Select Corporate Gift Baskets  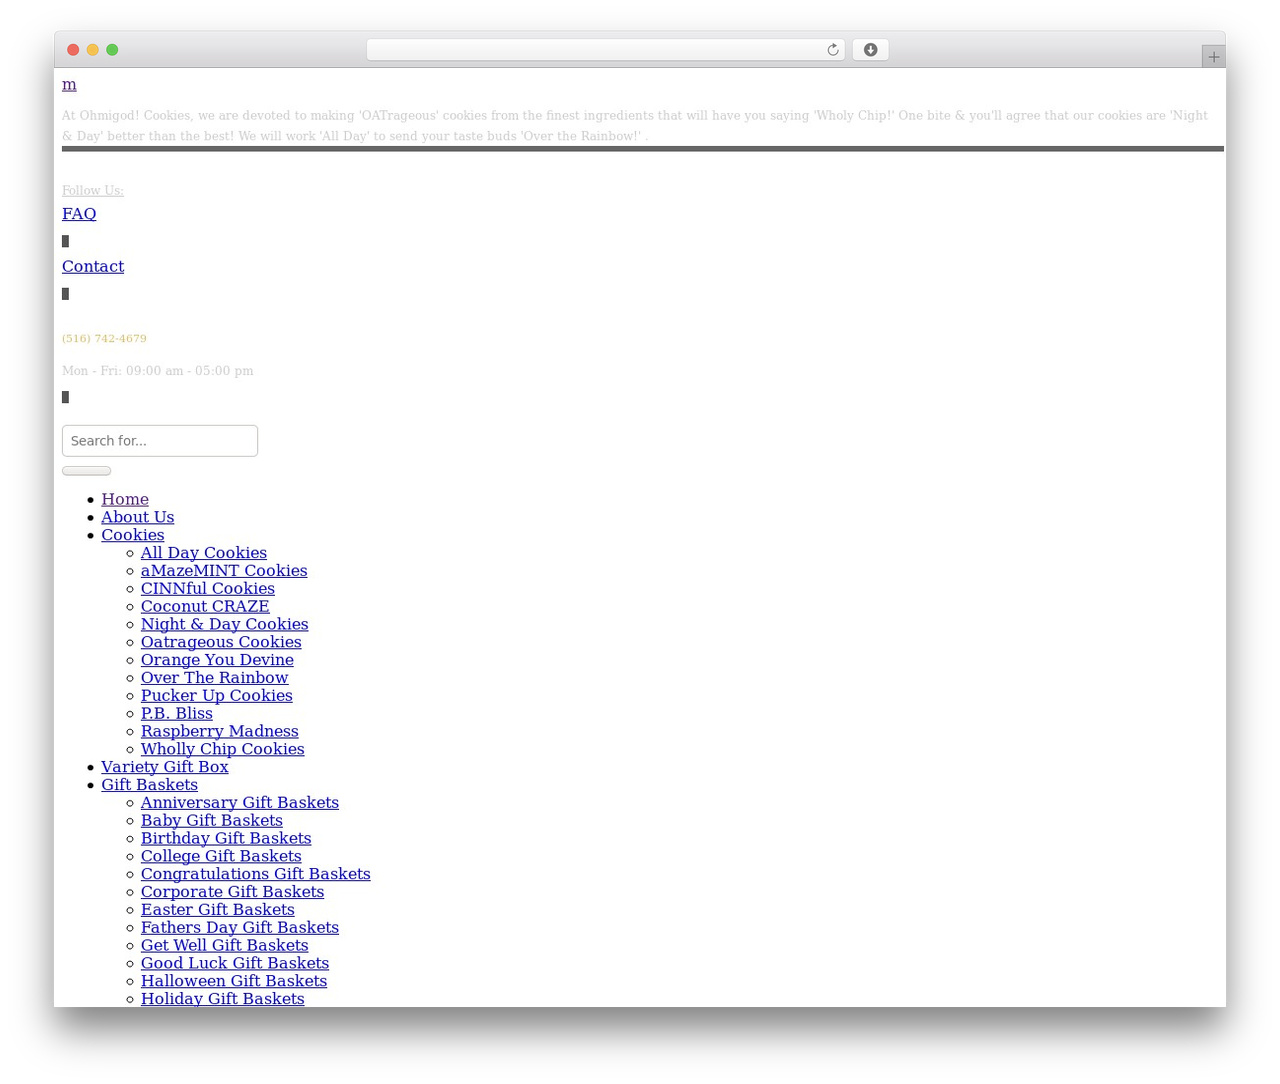click(233, 892)
